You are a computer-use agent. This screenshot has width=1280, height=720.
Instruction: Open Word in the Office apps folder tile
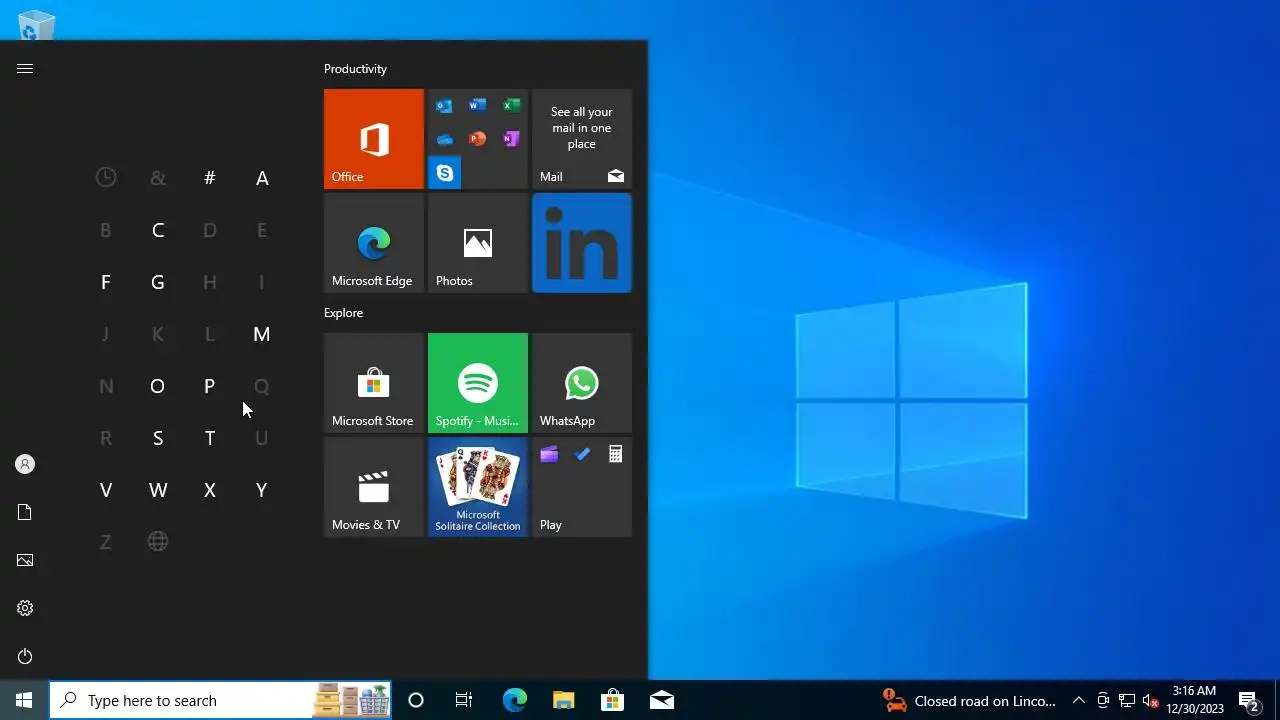tap(478, 106)
